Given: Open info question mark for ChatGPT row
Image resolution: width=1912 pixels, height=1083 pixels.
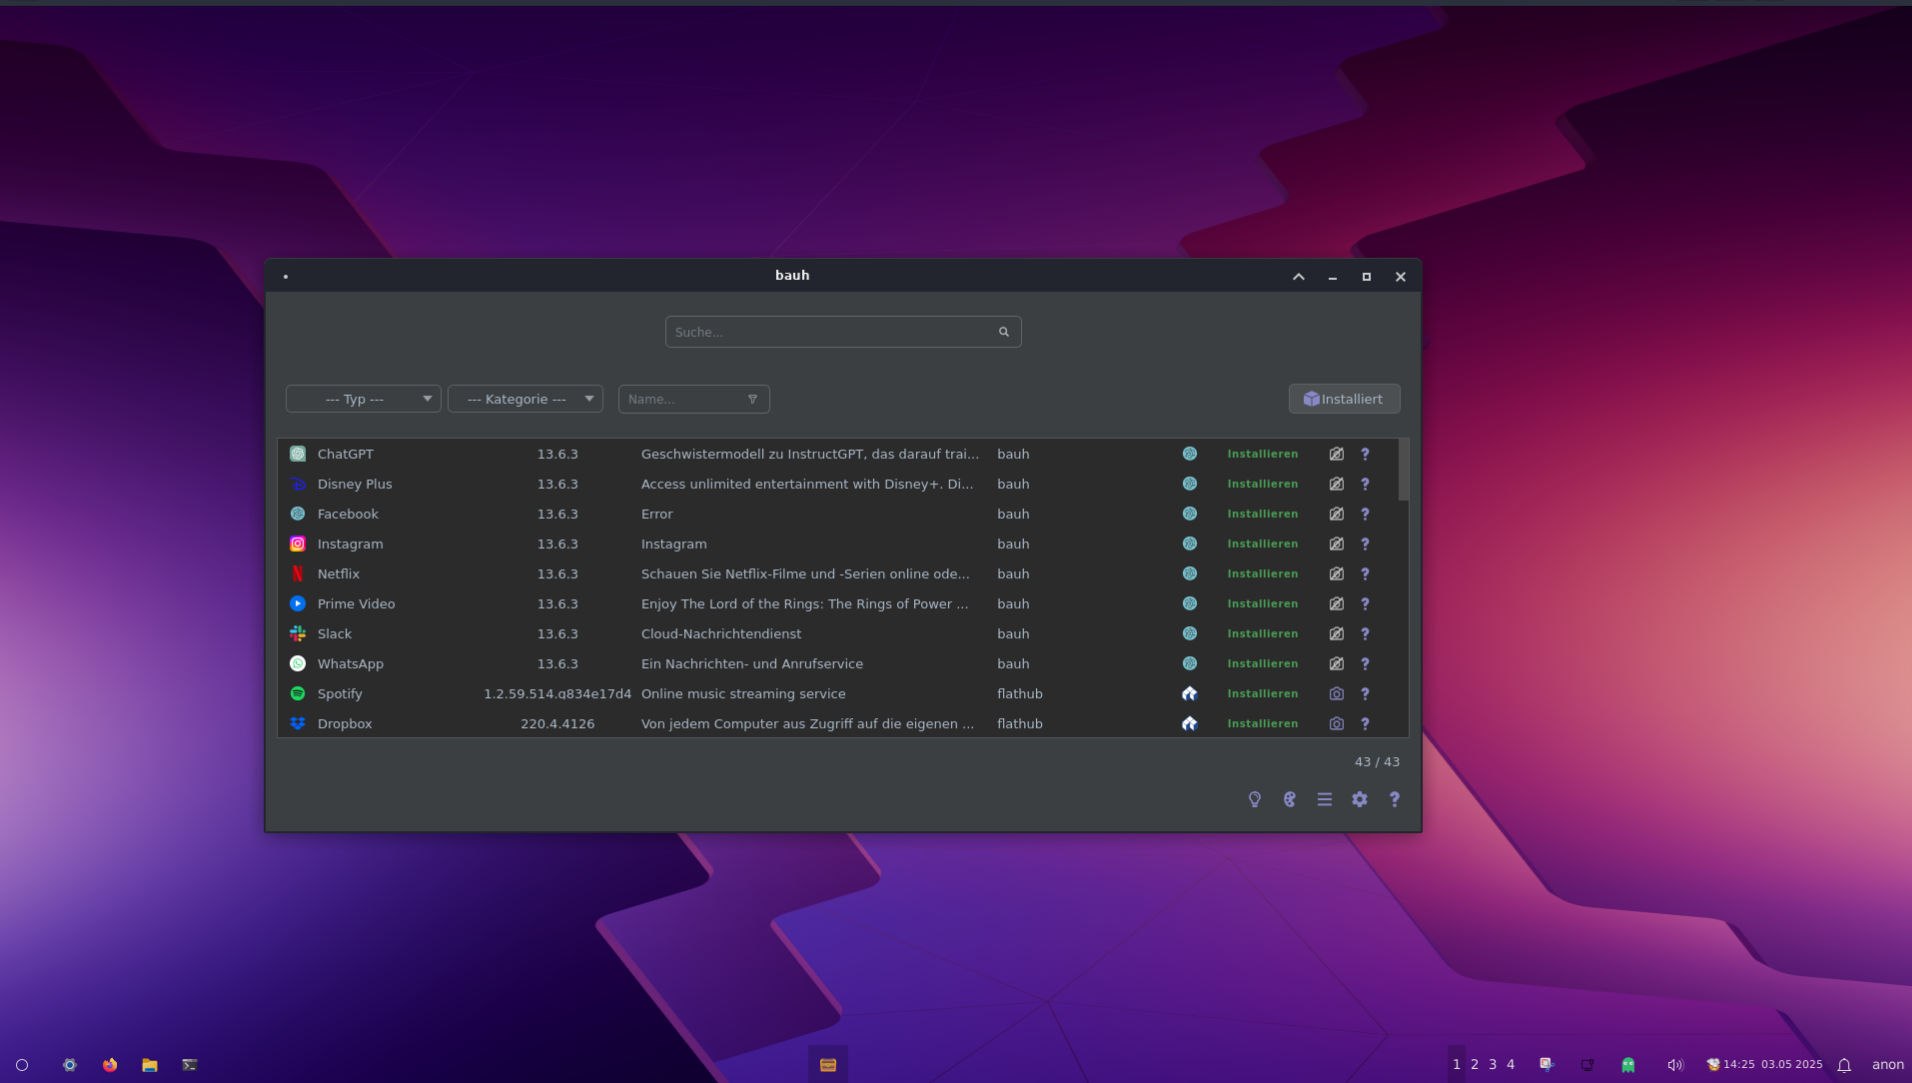Looking at the screenshot, I should [x=1365, y=454].
